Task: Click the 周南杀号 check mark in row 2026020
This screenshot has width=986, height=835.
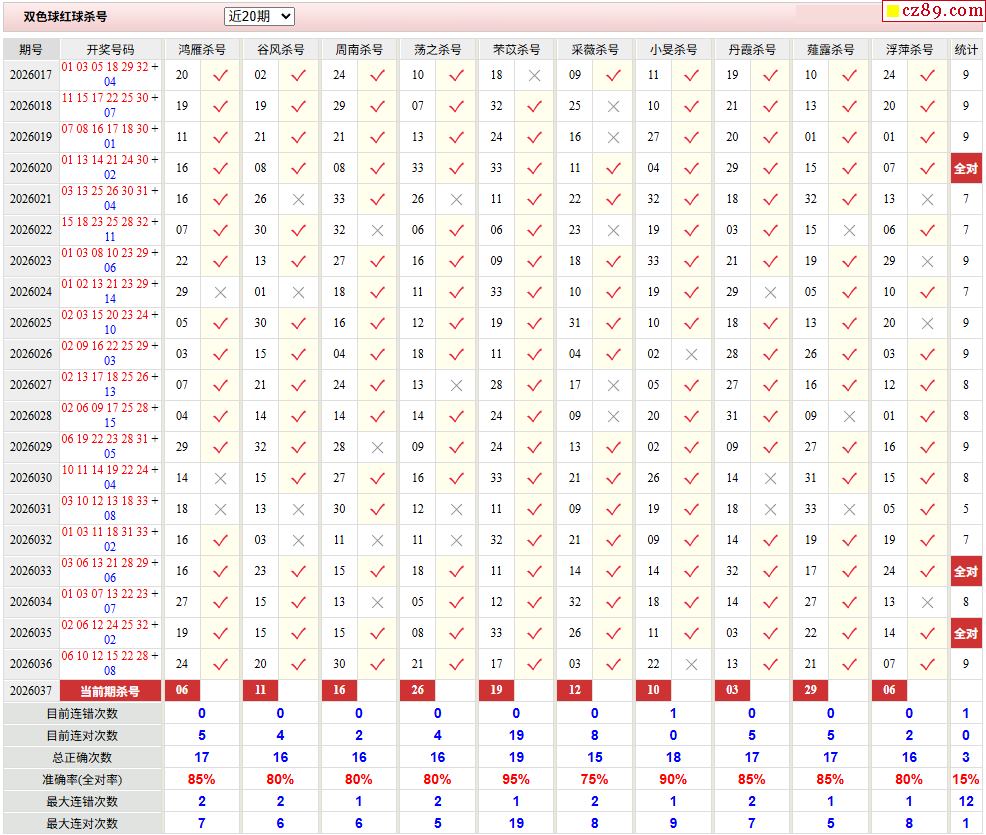Action: (x=378, y=168)
